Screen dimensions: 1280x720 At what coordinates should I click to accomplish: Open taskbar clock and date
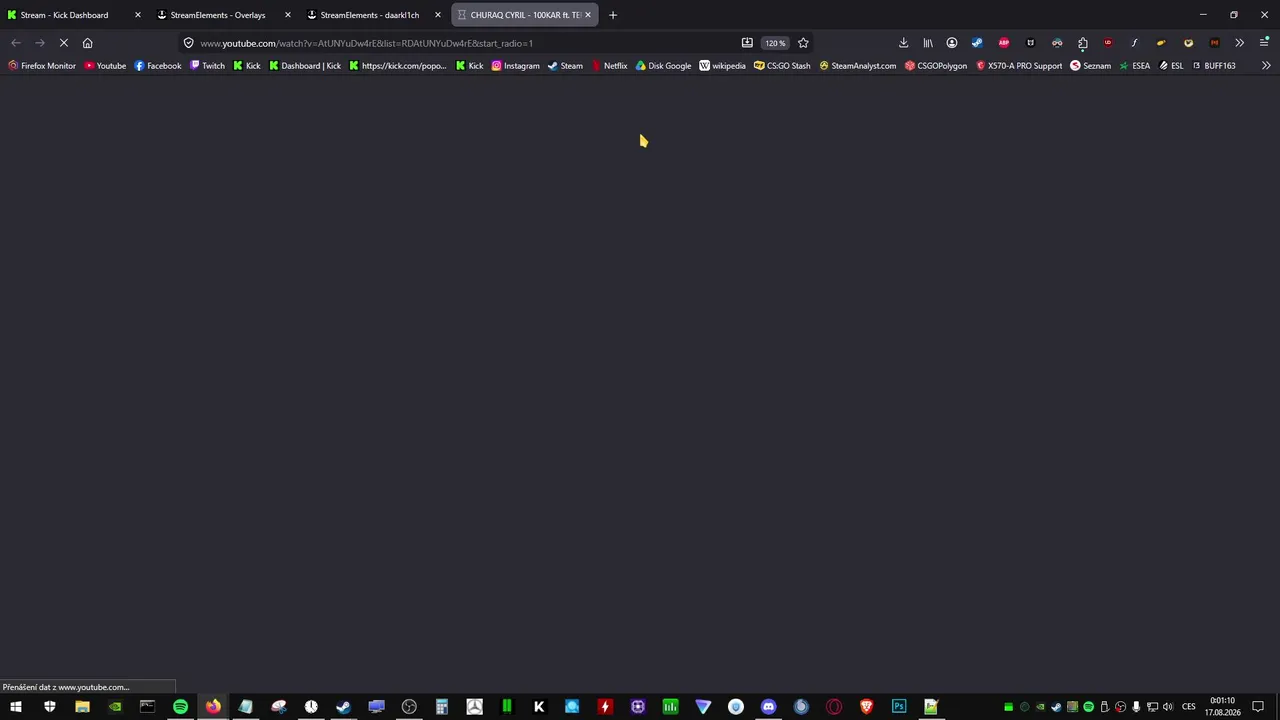1222,707
